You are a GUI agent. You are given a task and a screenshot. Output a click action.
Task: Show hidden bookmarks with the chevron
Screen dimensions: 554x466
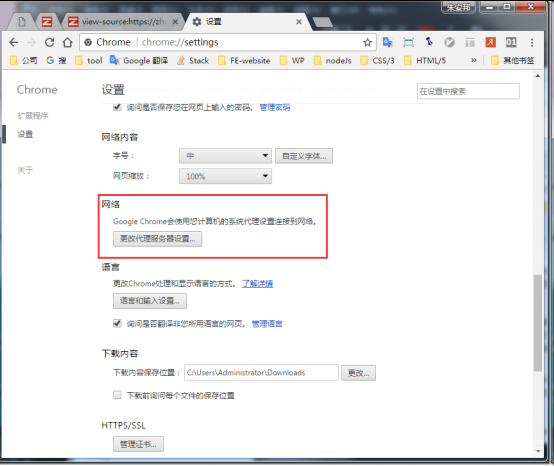pyautogui.click(x=474, y=60)
